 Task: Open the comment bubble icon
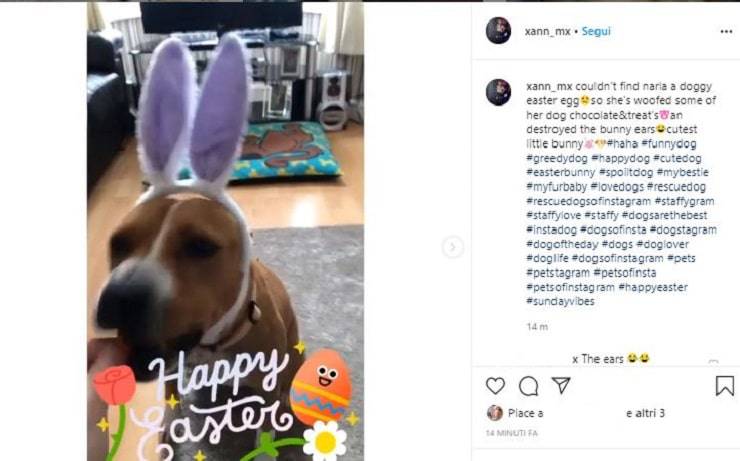(528, 386)
